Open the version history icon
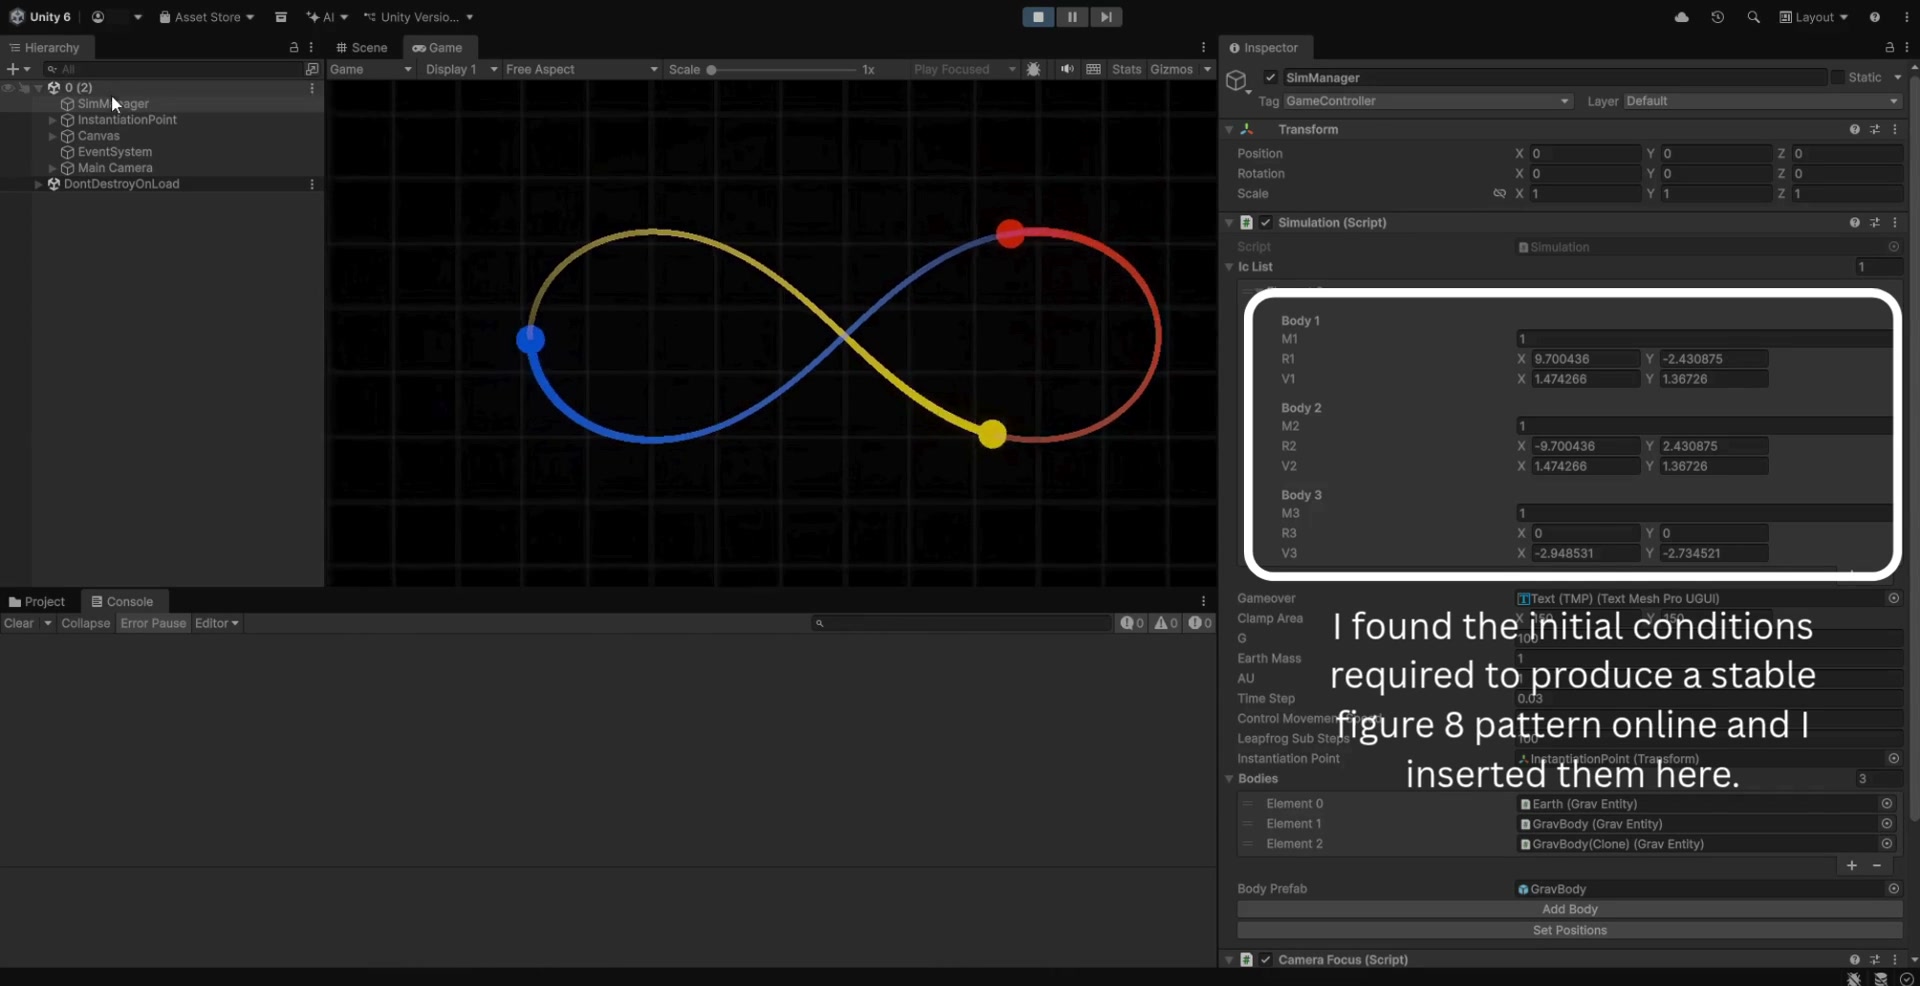The height and width of the screenshot is (986, 1920). coord(1718,17)
